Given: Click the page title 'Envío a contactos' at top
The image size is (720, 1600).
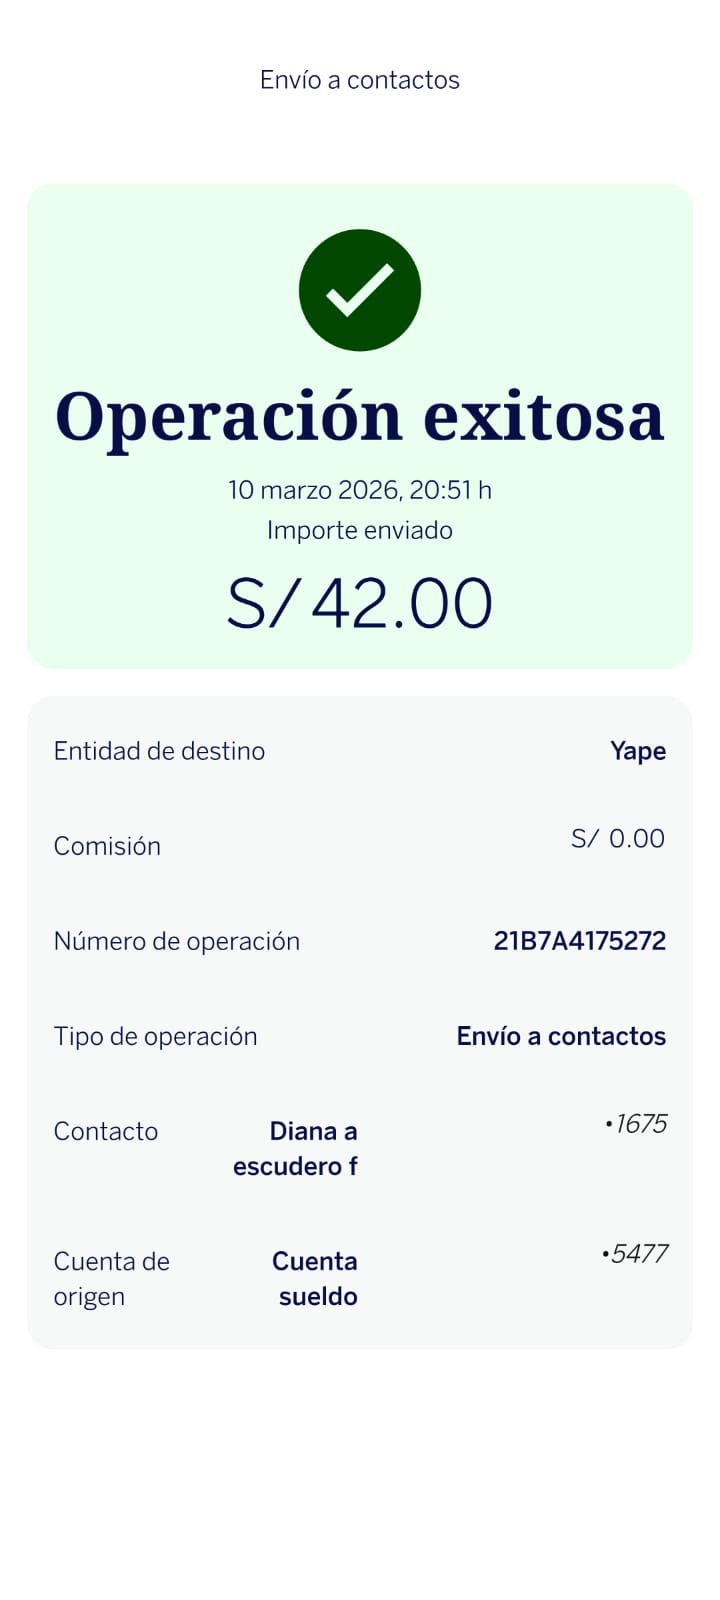Looking at the screenshot, I should [360, 80].
